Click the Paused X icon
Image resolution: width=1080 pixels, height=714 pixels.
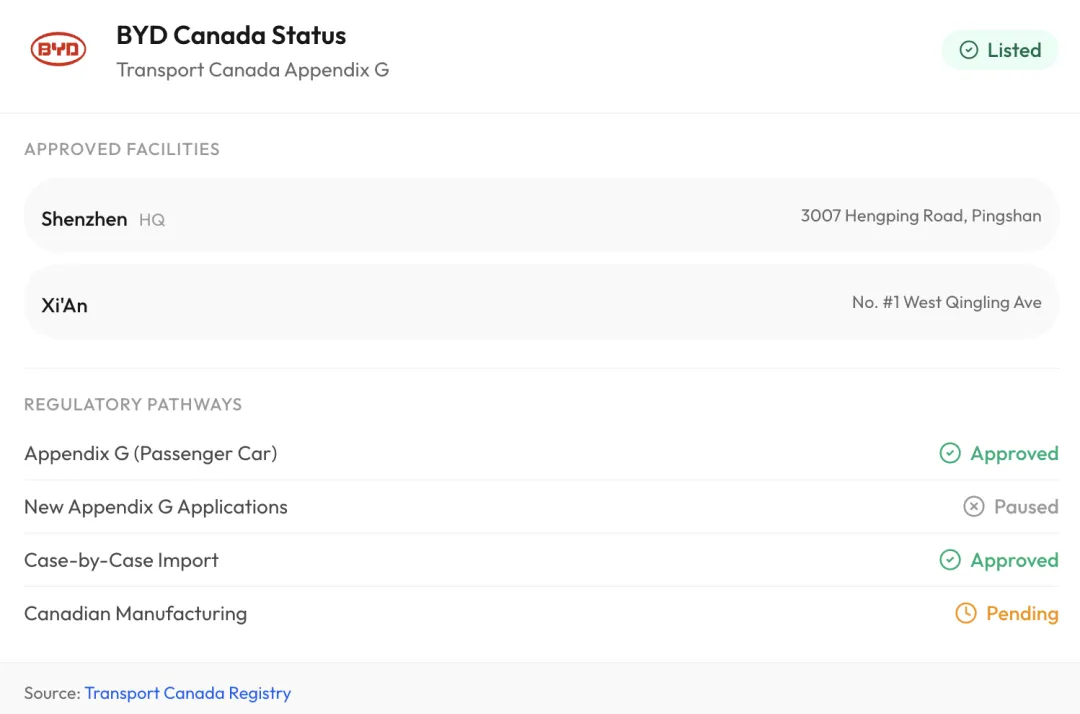(x=974, y=507)
